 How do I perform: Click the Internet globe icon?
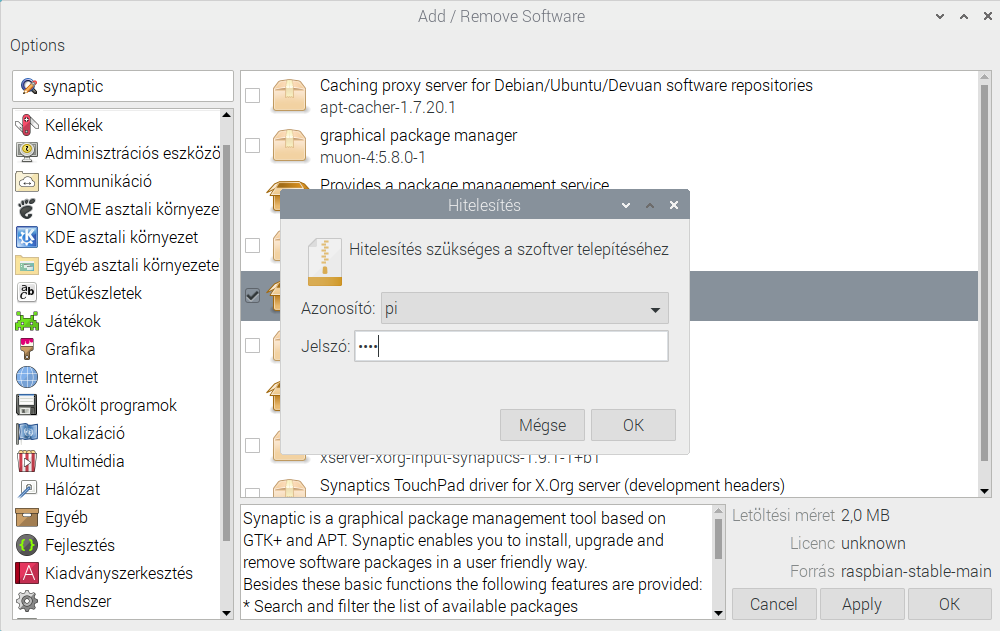(x=27, y=377)
